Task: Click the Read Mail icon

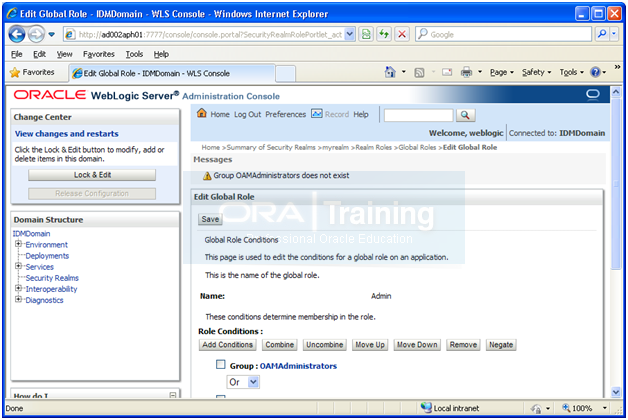Action: pos(447,72)
